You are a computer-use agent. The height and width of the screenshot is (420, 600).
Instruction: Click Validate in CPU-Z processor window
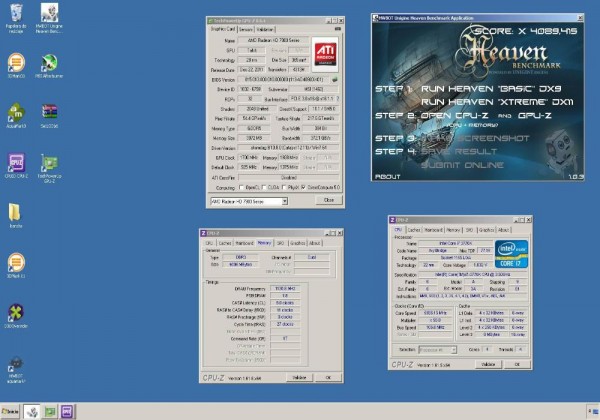(x=488, y=365)
